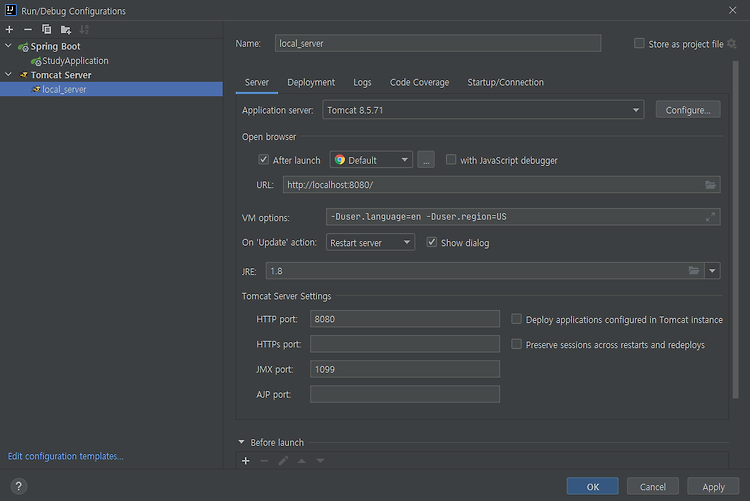Enable Store as project file
The image size is (750, 501).
[x=639, y=44]
